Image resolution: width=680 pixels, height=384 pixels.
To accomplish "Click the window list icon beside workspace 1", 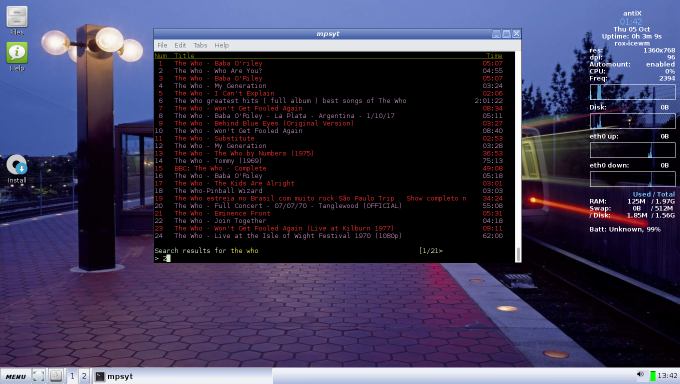I will [56, 376].
